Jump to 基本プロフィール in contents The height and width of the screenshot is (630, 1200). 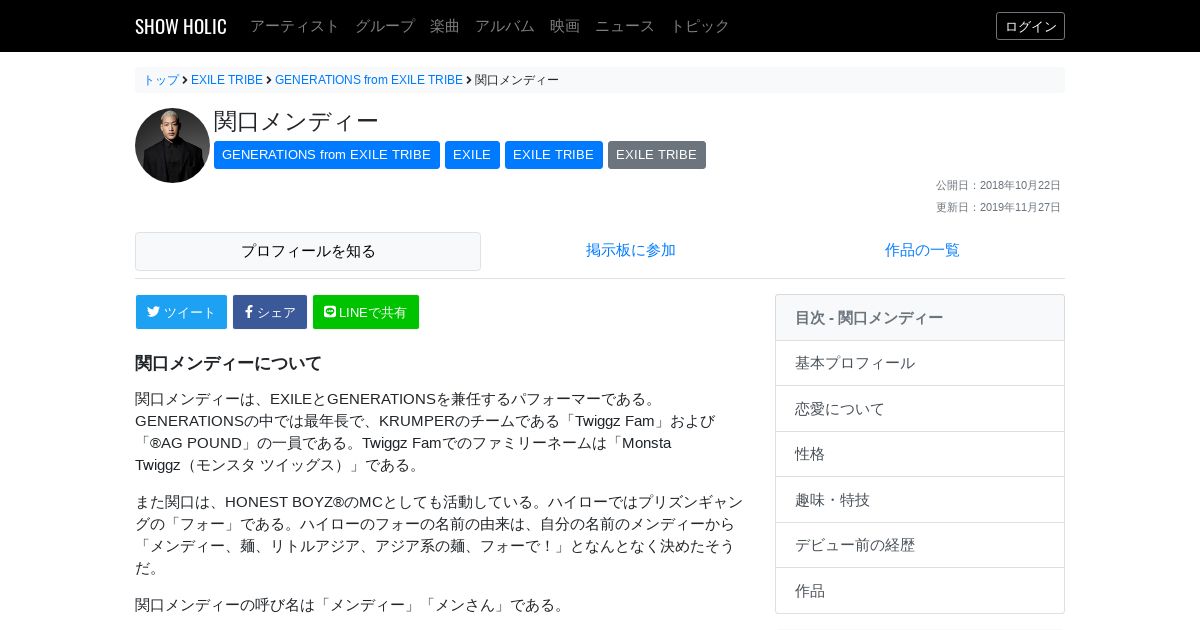tap(920, 363)
